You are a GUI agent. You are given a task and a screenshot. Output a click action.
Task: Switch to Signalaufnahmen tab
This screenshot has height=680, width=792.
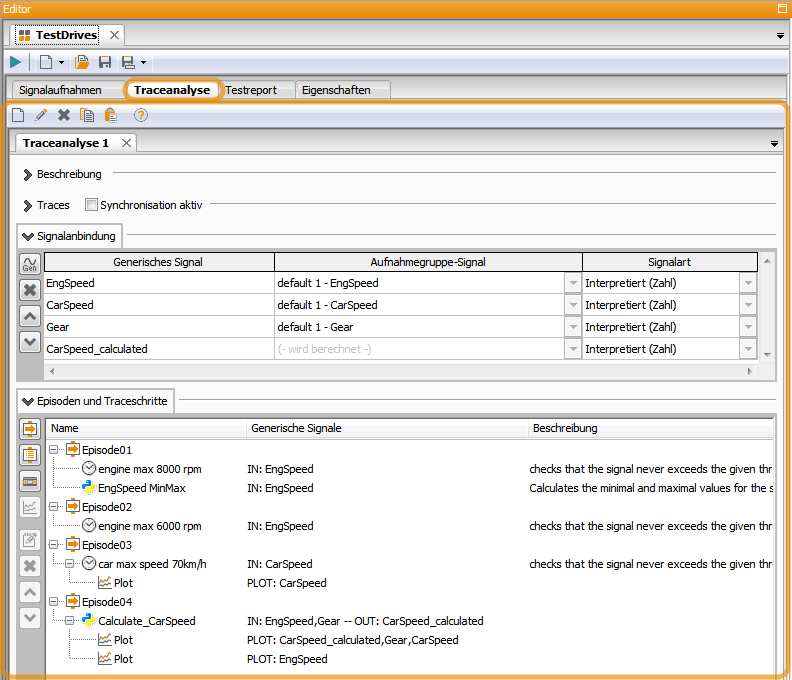click(60, 90)
